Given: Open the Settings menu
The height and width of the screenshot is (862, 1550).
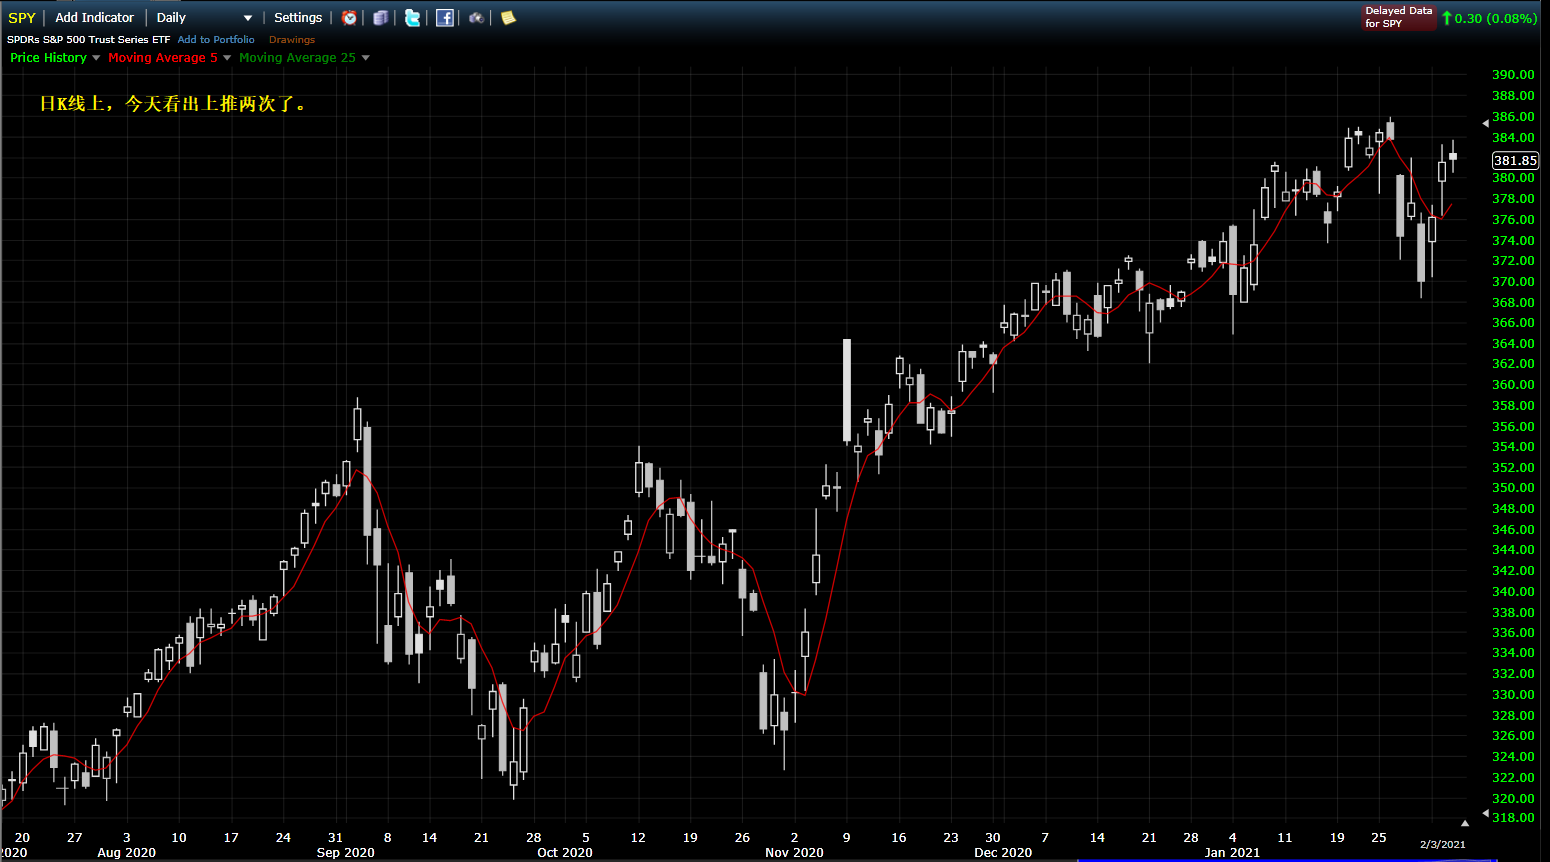Looking at the screenshot, I should tap(298, 17).
